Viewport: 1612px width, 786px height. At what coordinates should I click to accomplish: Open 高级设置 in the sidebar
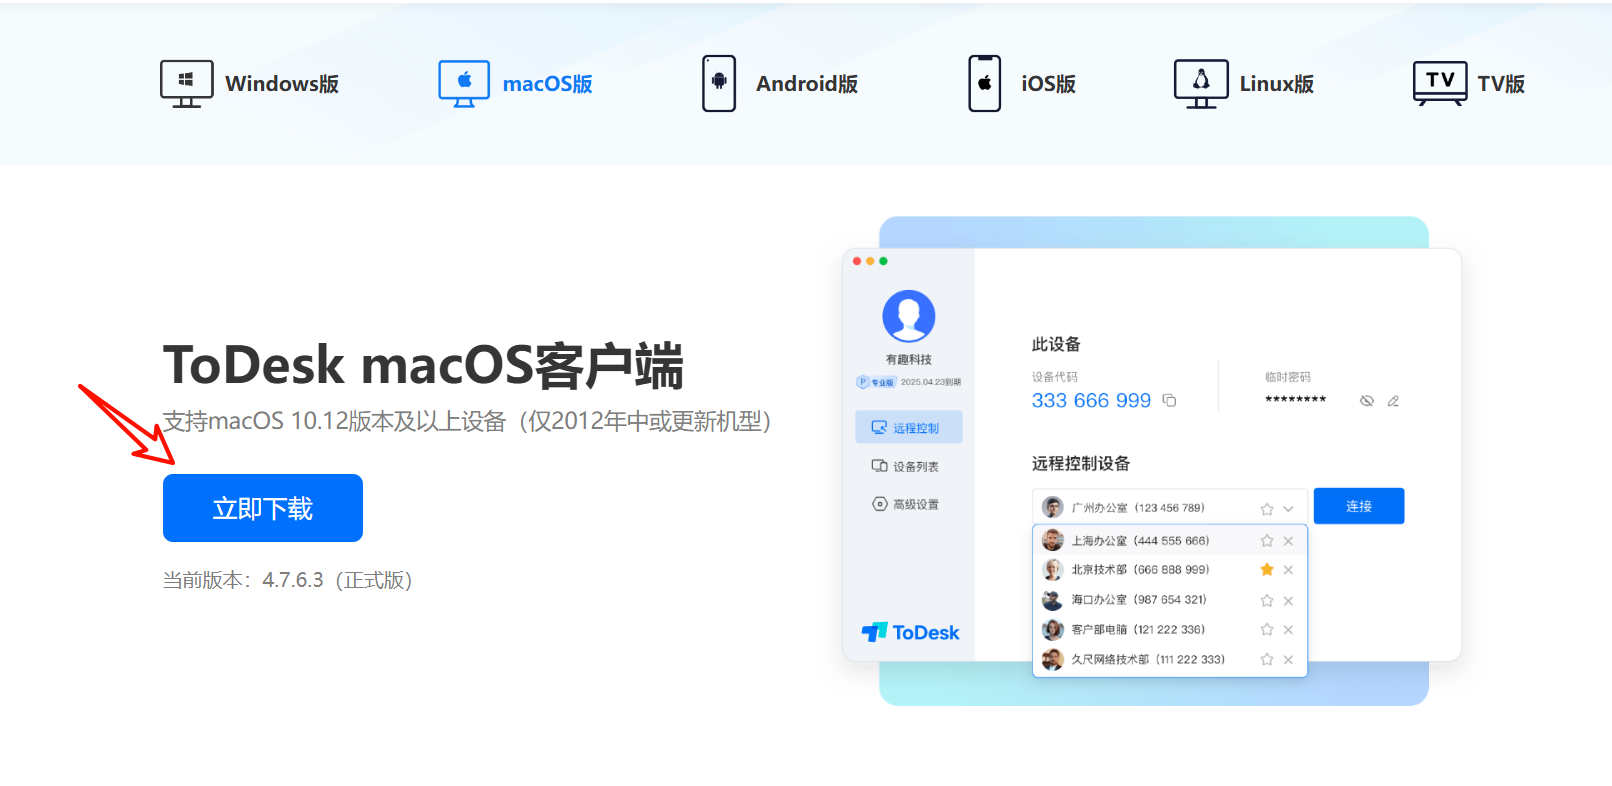[907, 505]
